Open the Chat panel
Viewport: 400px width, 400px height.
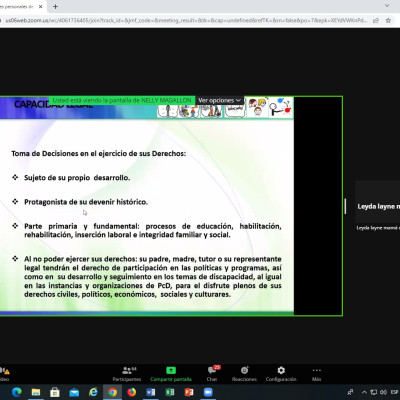coord(212,374)
